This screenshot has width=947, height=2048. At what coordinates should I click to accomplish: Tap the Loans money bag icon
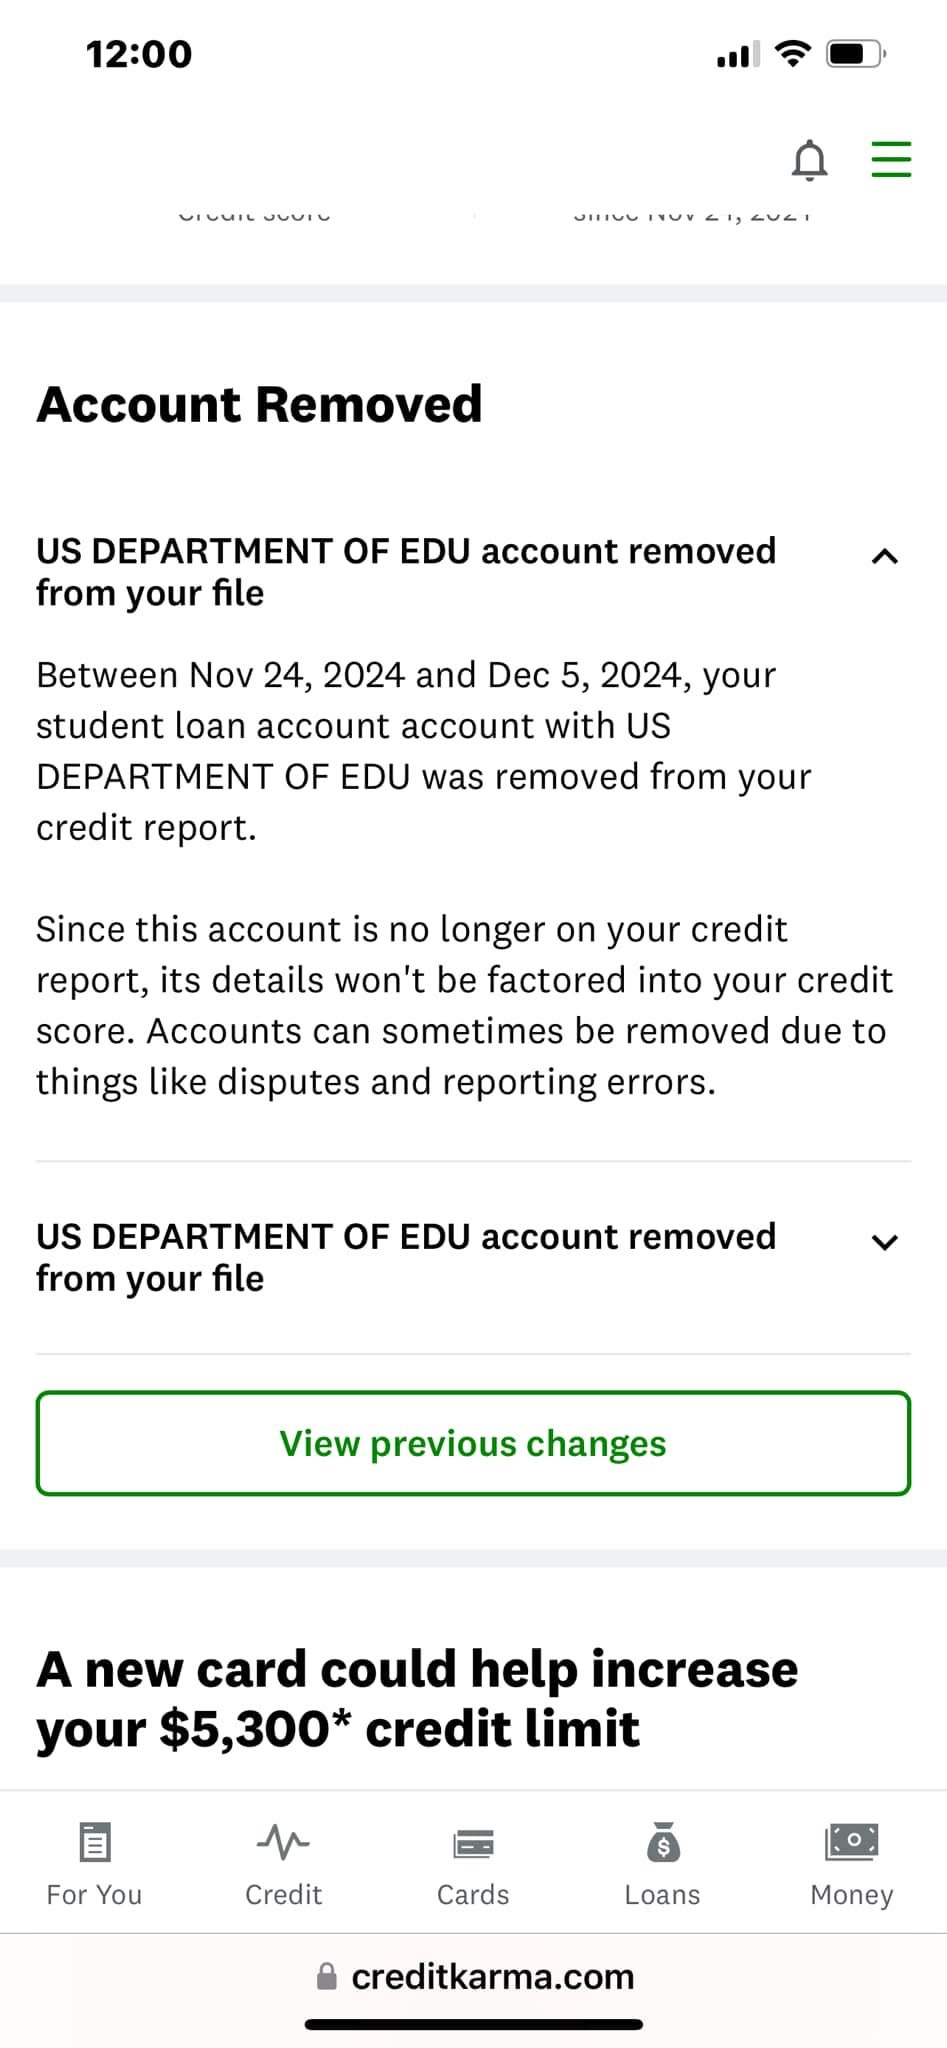(662, 1841)
